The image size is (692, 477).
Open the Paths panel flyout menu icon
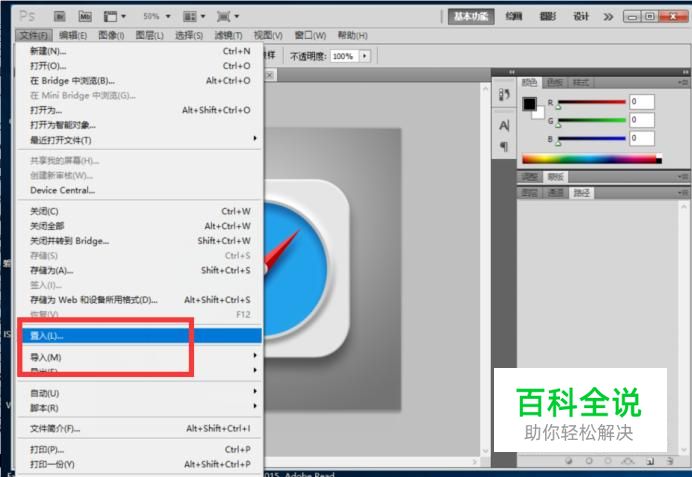(x=683, y=193)
